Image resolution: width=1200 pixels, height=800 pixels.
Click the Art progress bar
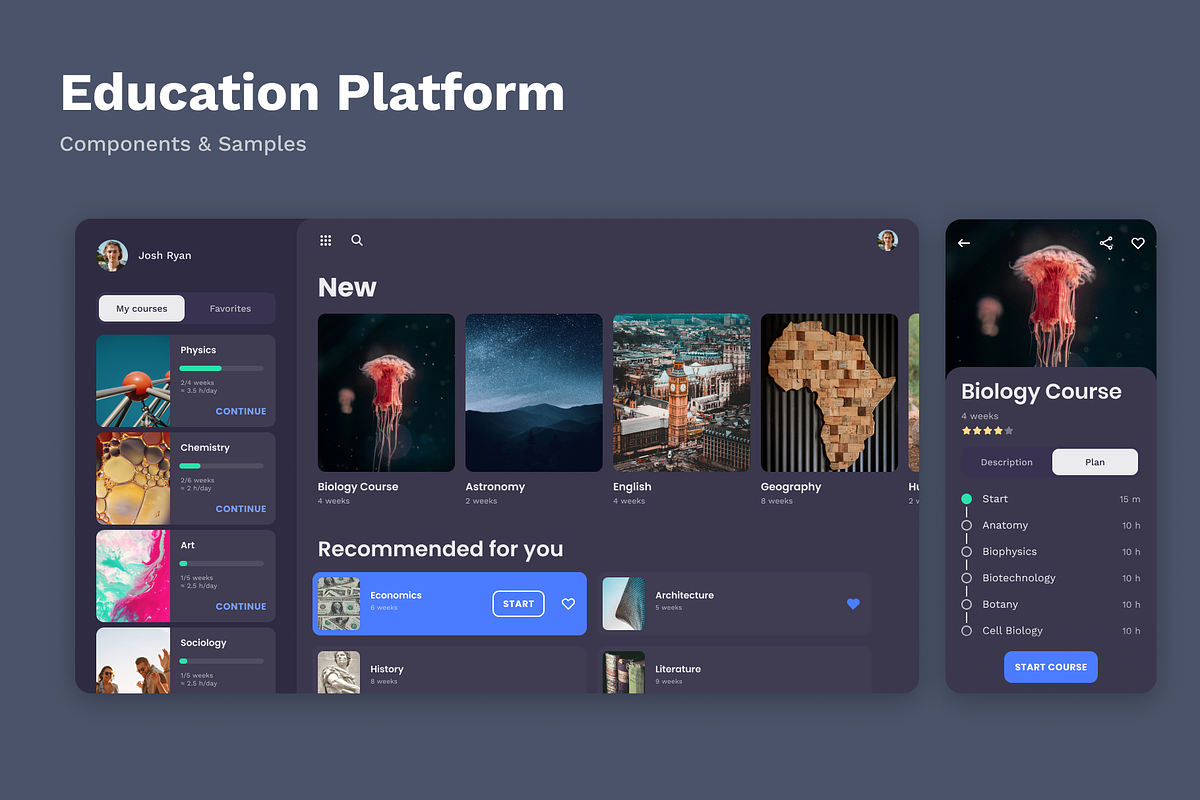coord(222,563)
